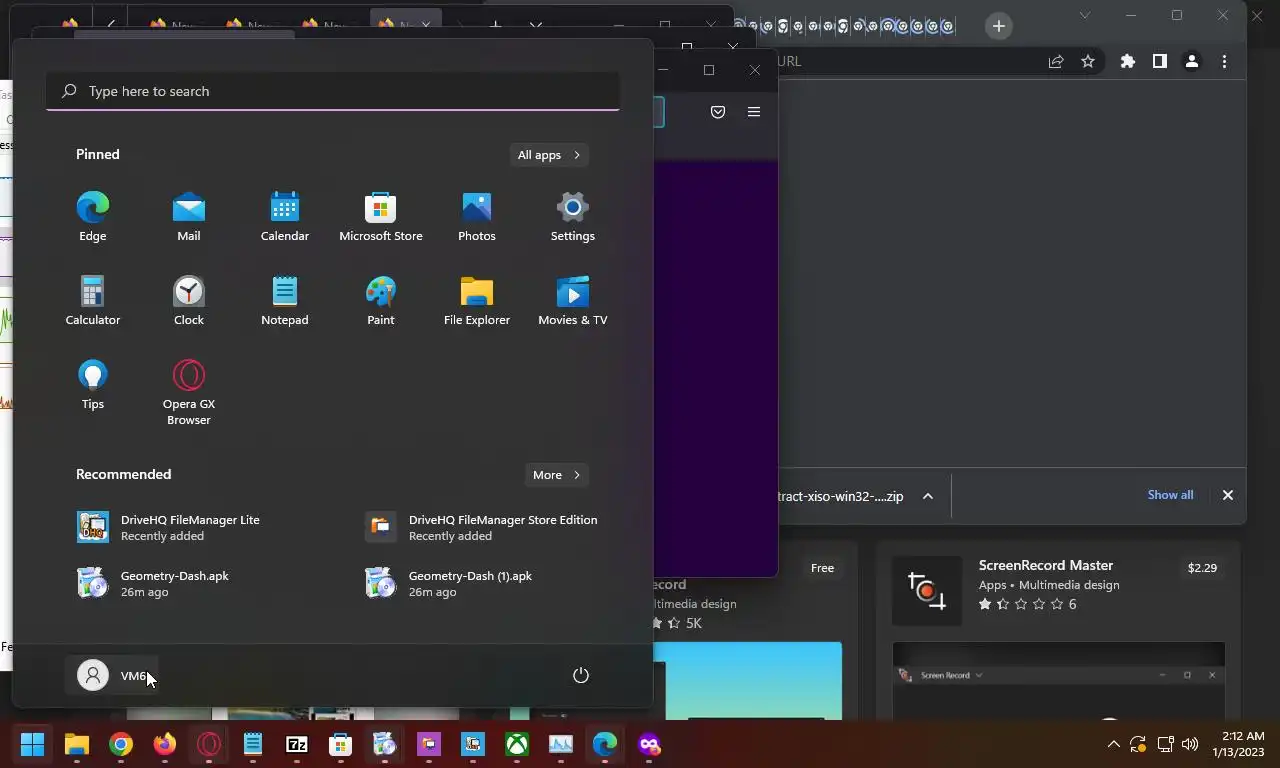
Task: Open the VM user account menu
Action: click(112, 675)
